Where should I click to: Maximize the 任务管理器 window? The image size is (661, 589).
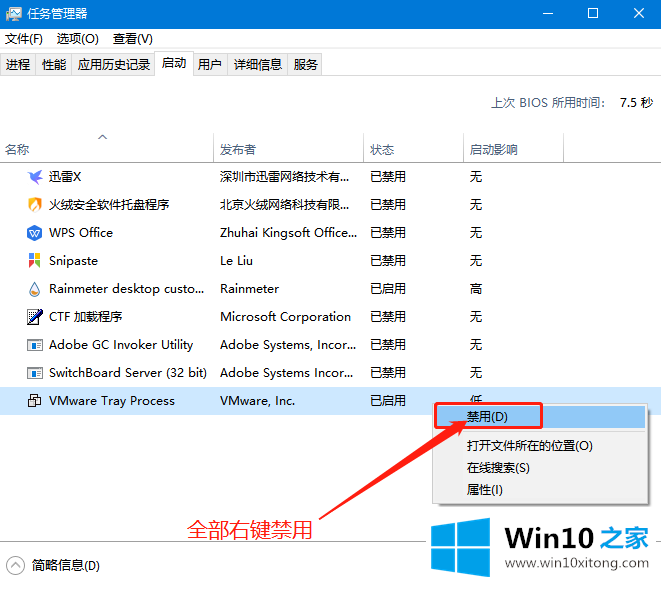[x=593, y=13]
